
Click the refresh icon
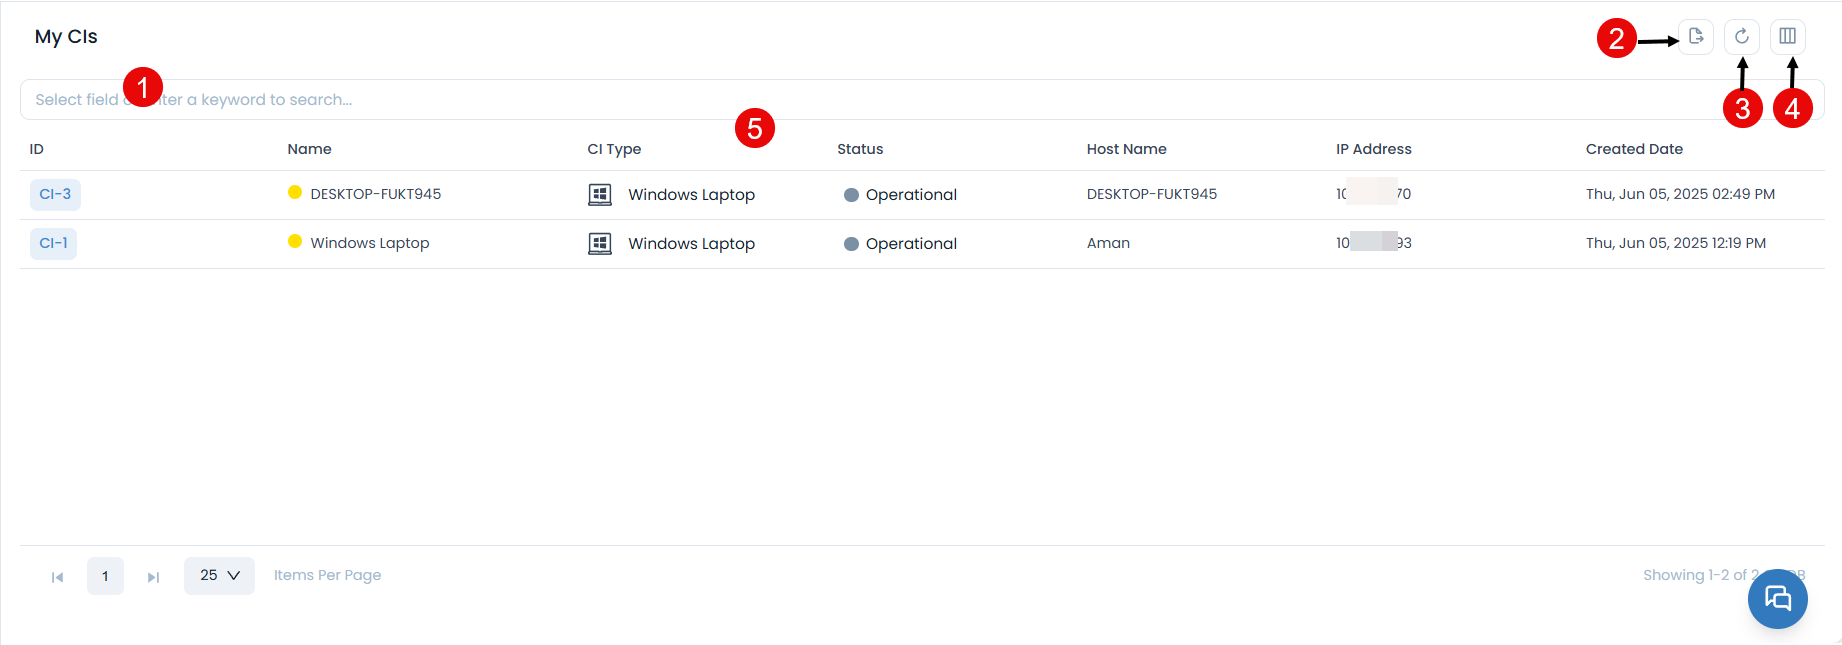[1742, 37]
